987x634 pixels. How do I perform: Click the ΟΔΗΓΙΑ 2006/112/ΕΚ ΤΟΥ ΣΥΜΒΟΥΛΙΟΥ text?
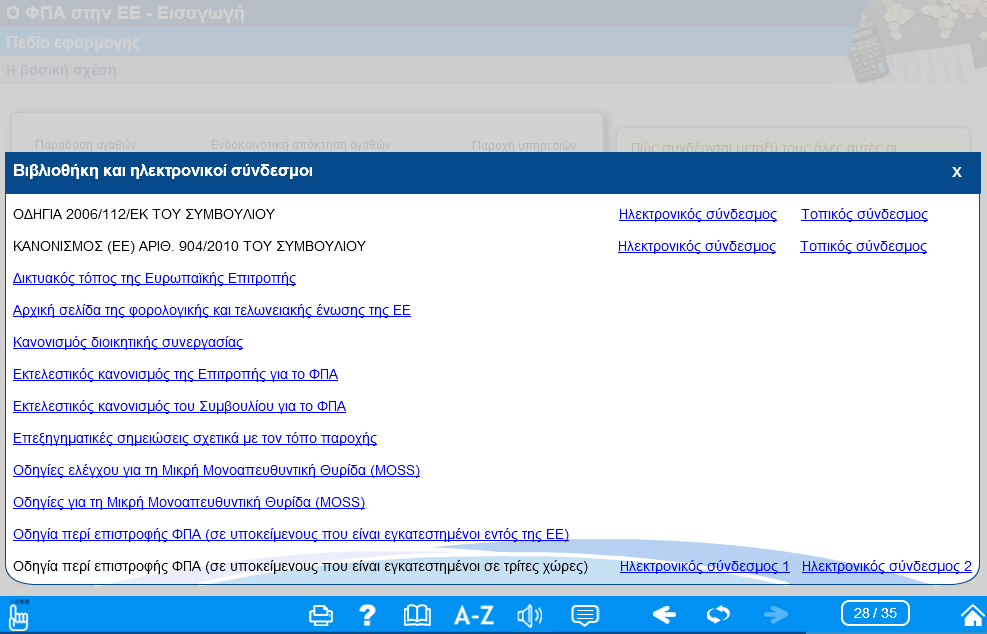click(x=144, y=214)
